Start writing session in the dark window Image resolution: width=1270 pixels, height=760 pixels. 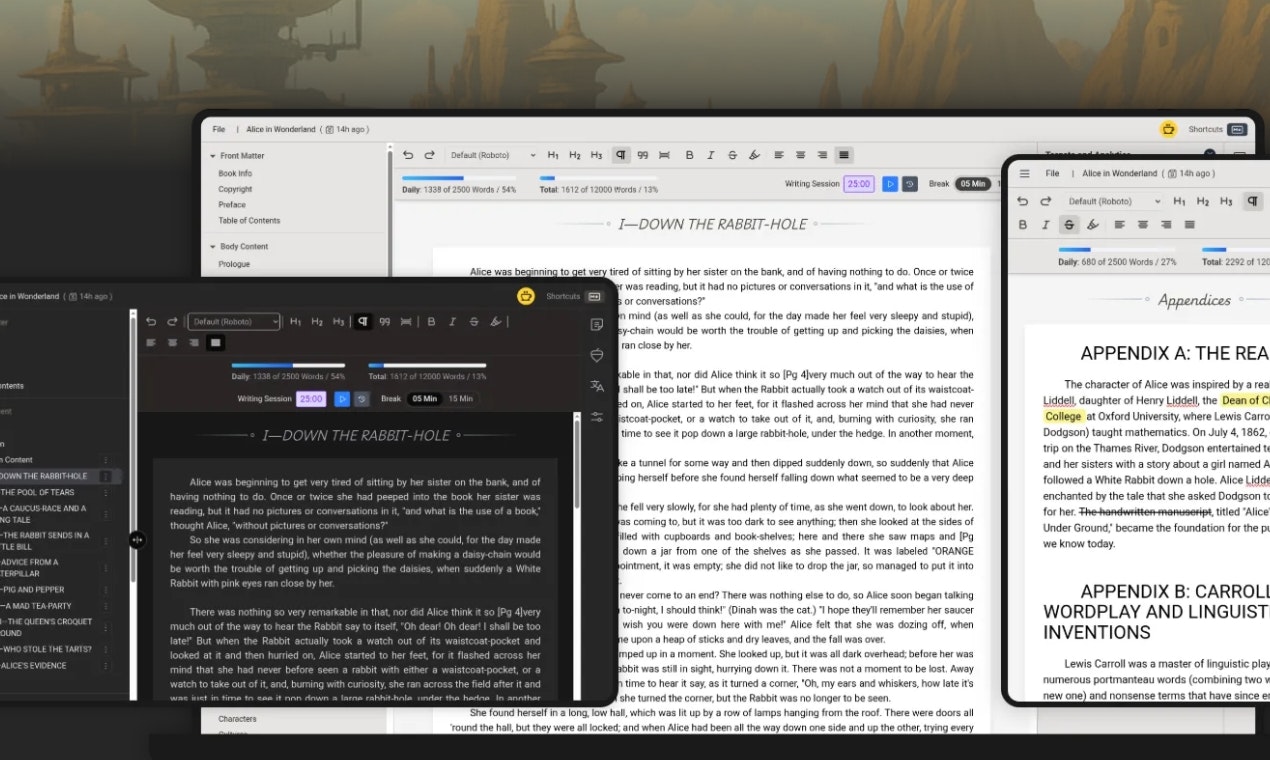342,398
